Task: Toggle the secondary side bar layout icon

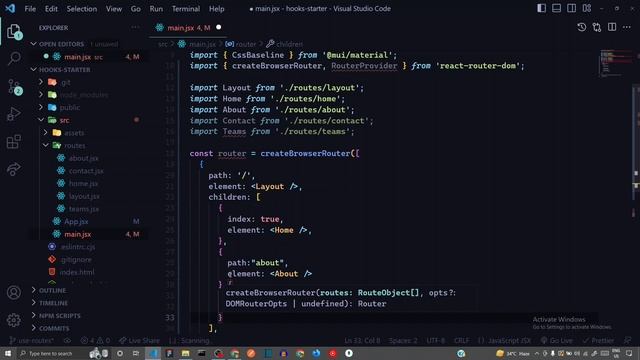Action: [x=571, y=8]
